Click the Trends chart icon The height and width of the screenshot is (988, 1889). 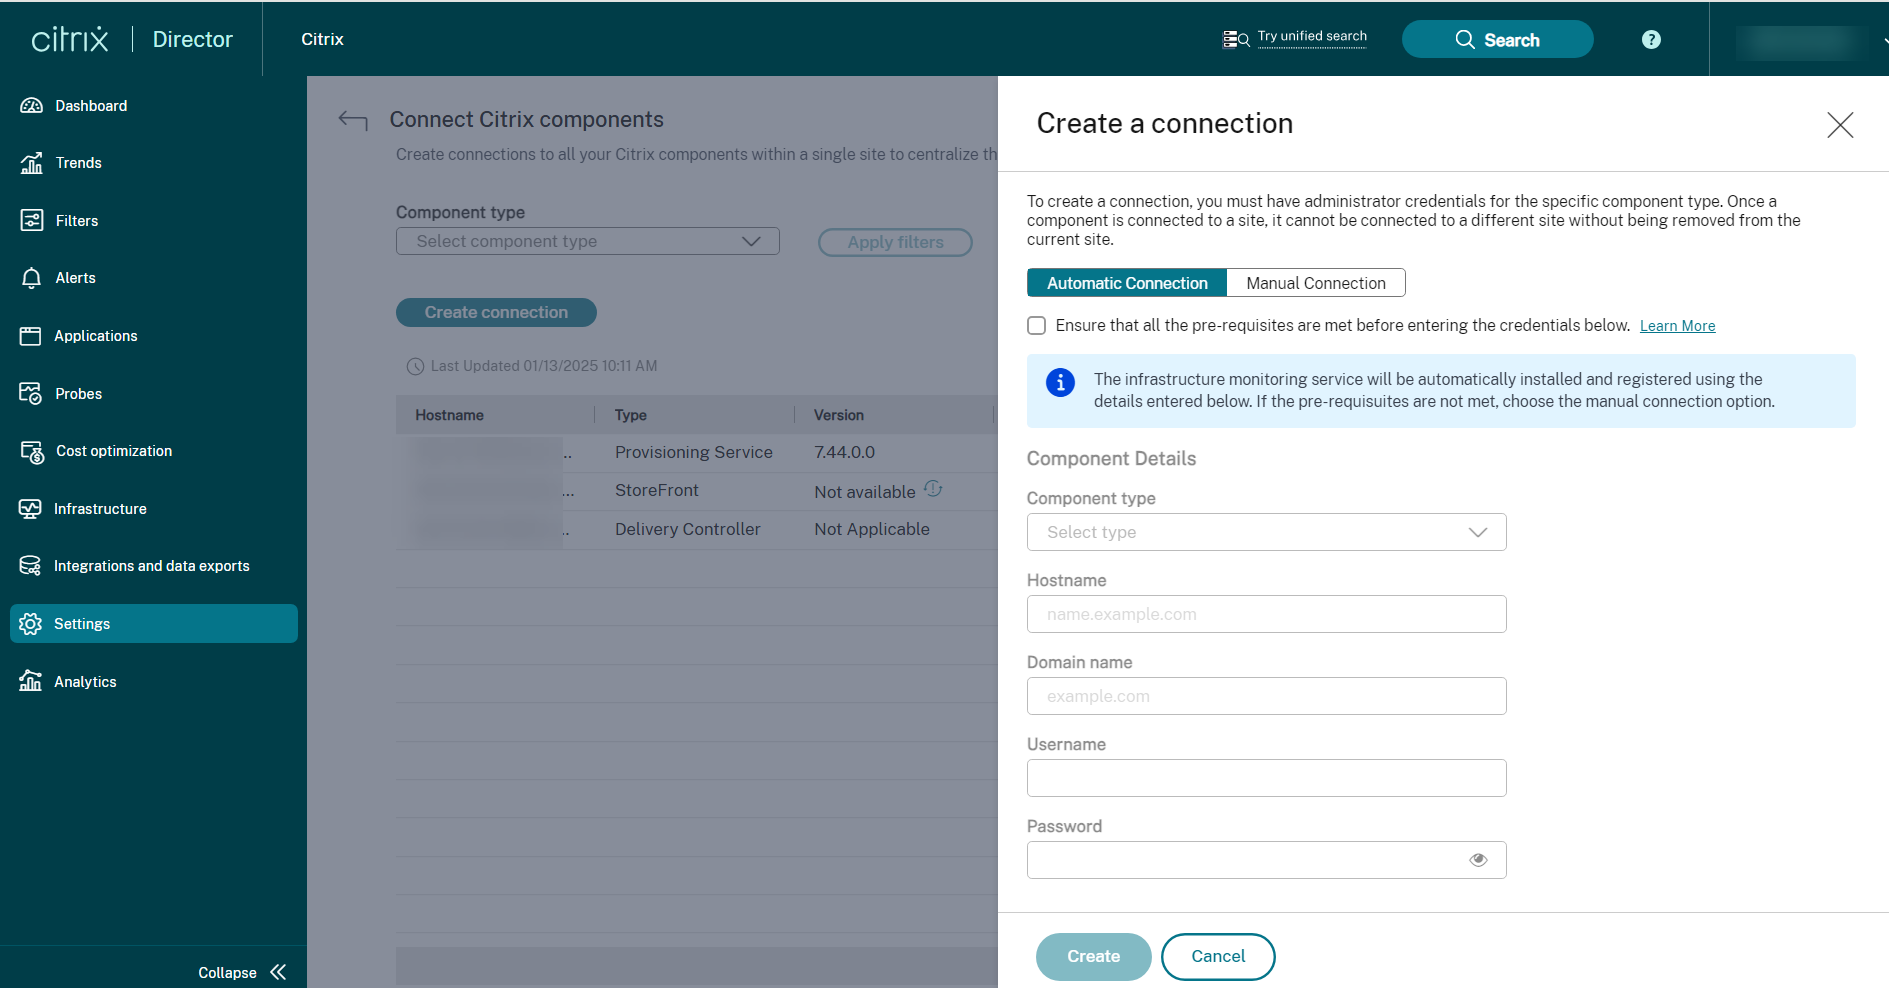pos(32,163)
